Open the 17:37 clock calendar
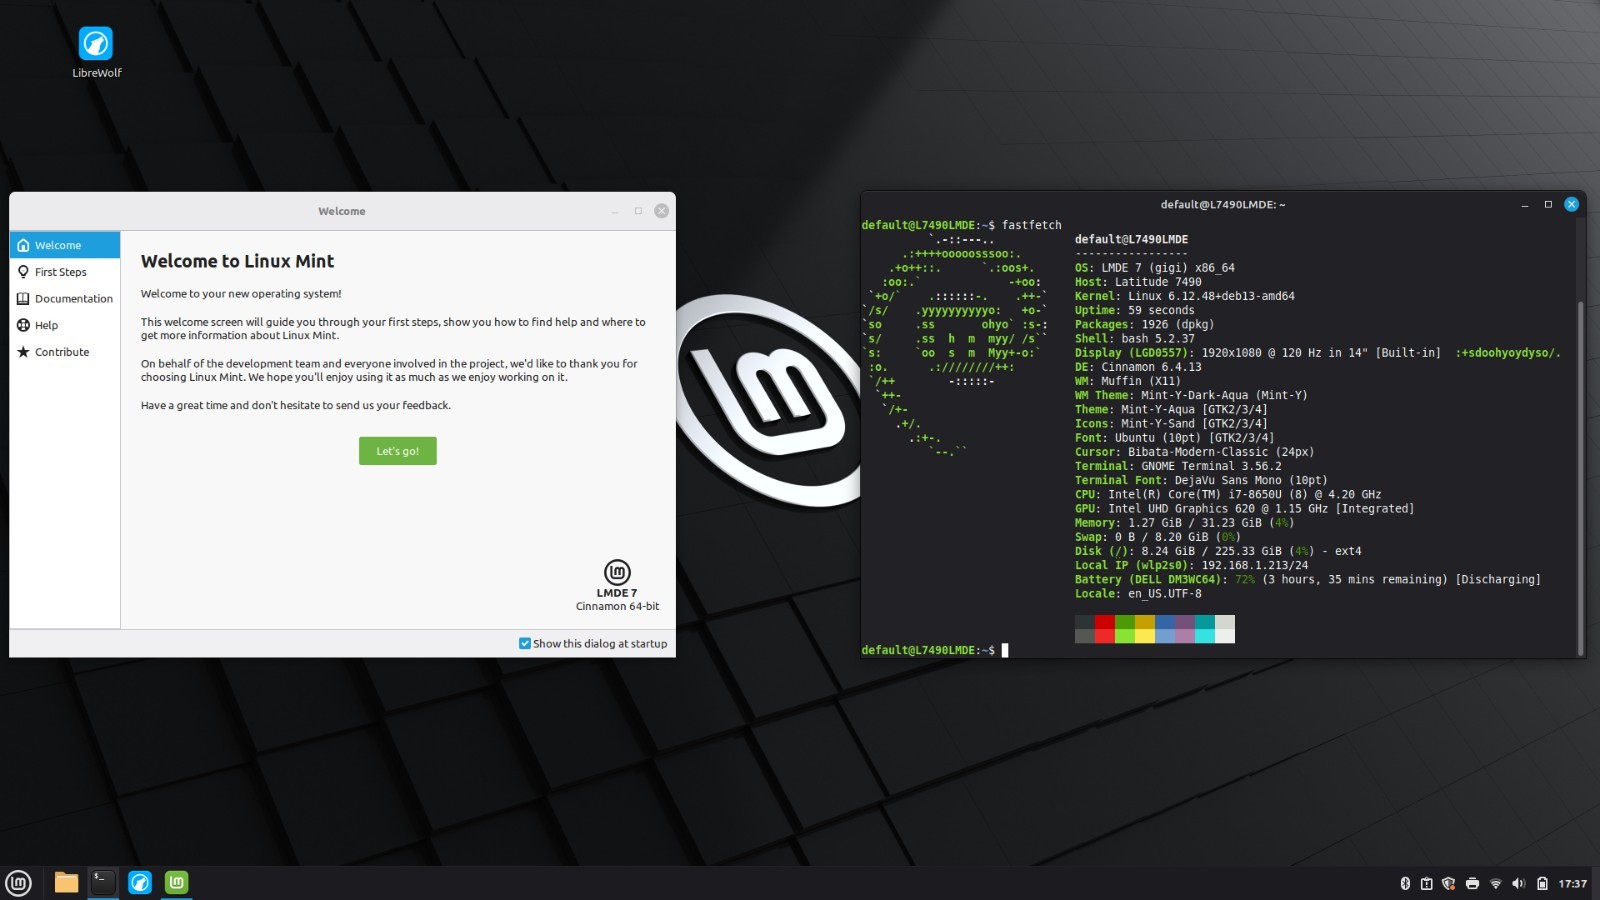Screen dimensions: 1600x900 1572,883
